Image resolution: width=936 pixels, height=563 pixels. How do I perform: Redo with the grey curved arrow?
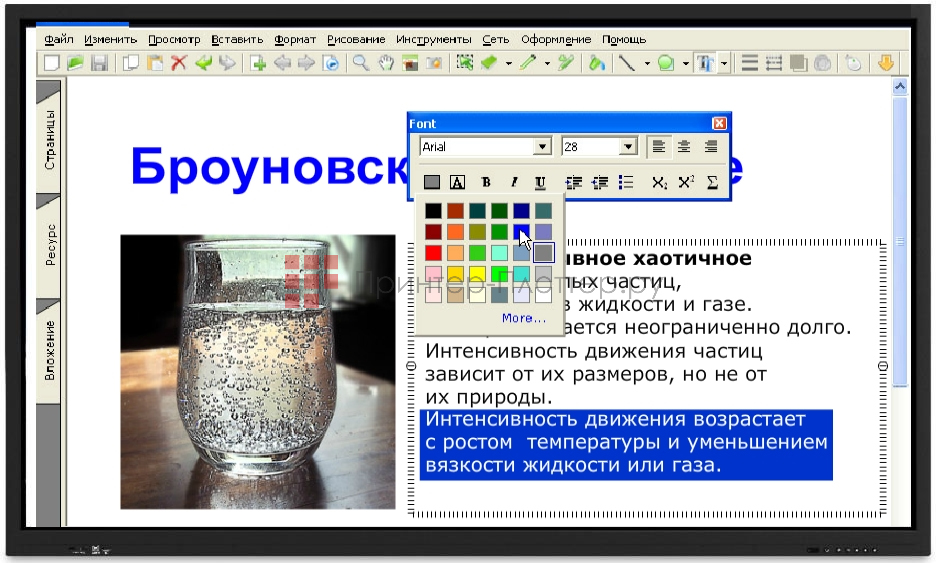pos(227,63)
